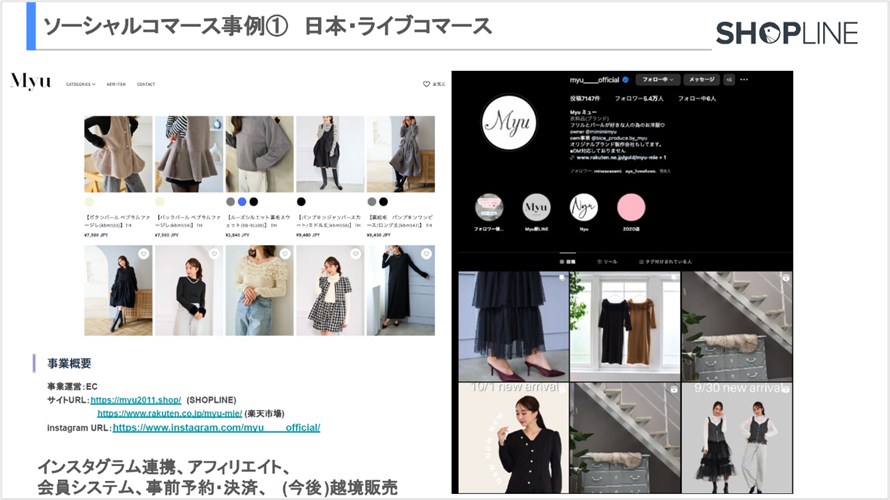Select black swatch under パンプキンジャンパースカート

(x=301, y=201)
